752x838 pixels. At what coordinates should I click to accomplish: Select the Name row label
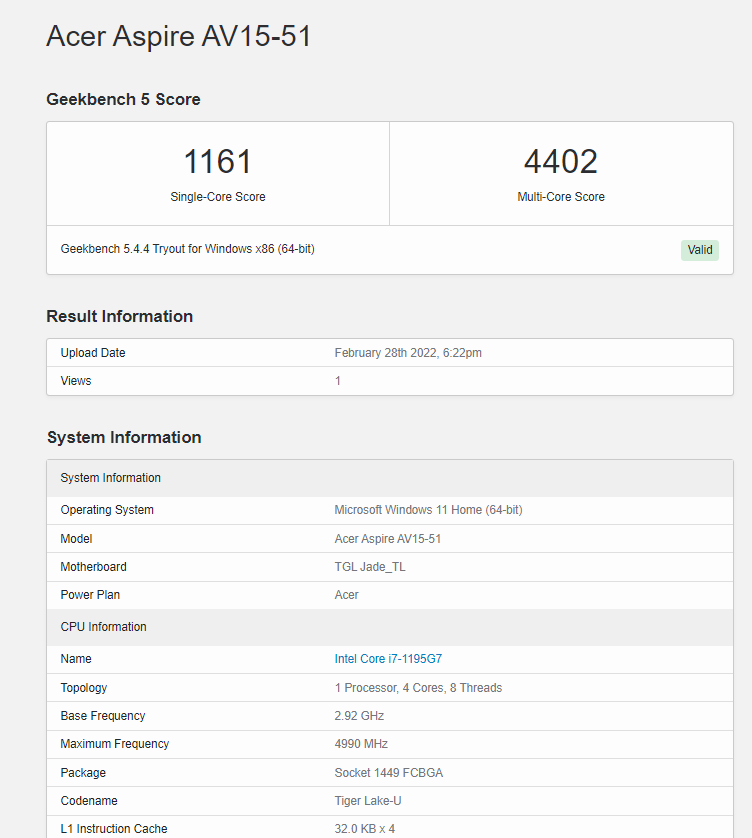pyautogui.click(x=76, y=659)
